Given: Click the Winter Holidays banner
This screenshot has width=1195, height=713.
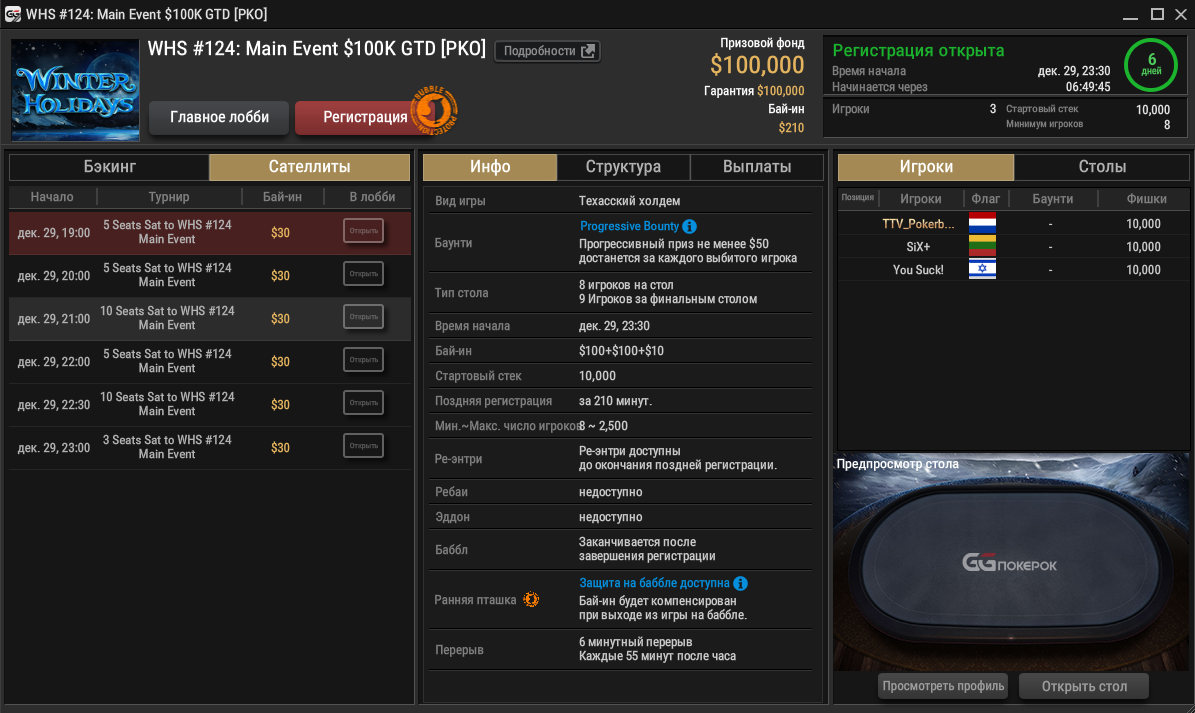Looking at the screenshot, I should click(x=75, y=89).
